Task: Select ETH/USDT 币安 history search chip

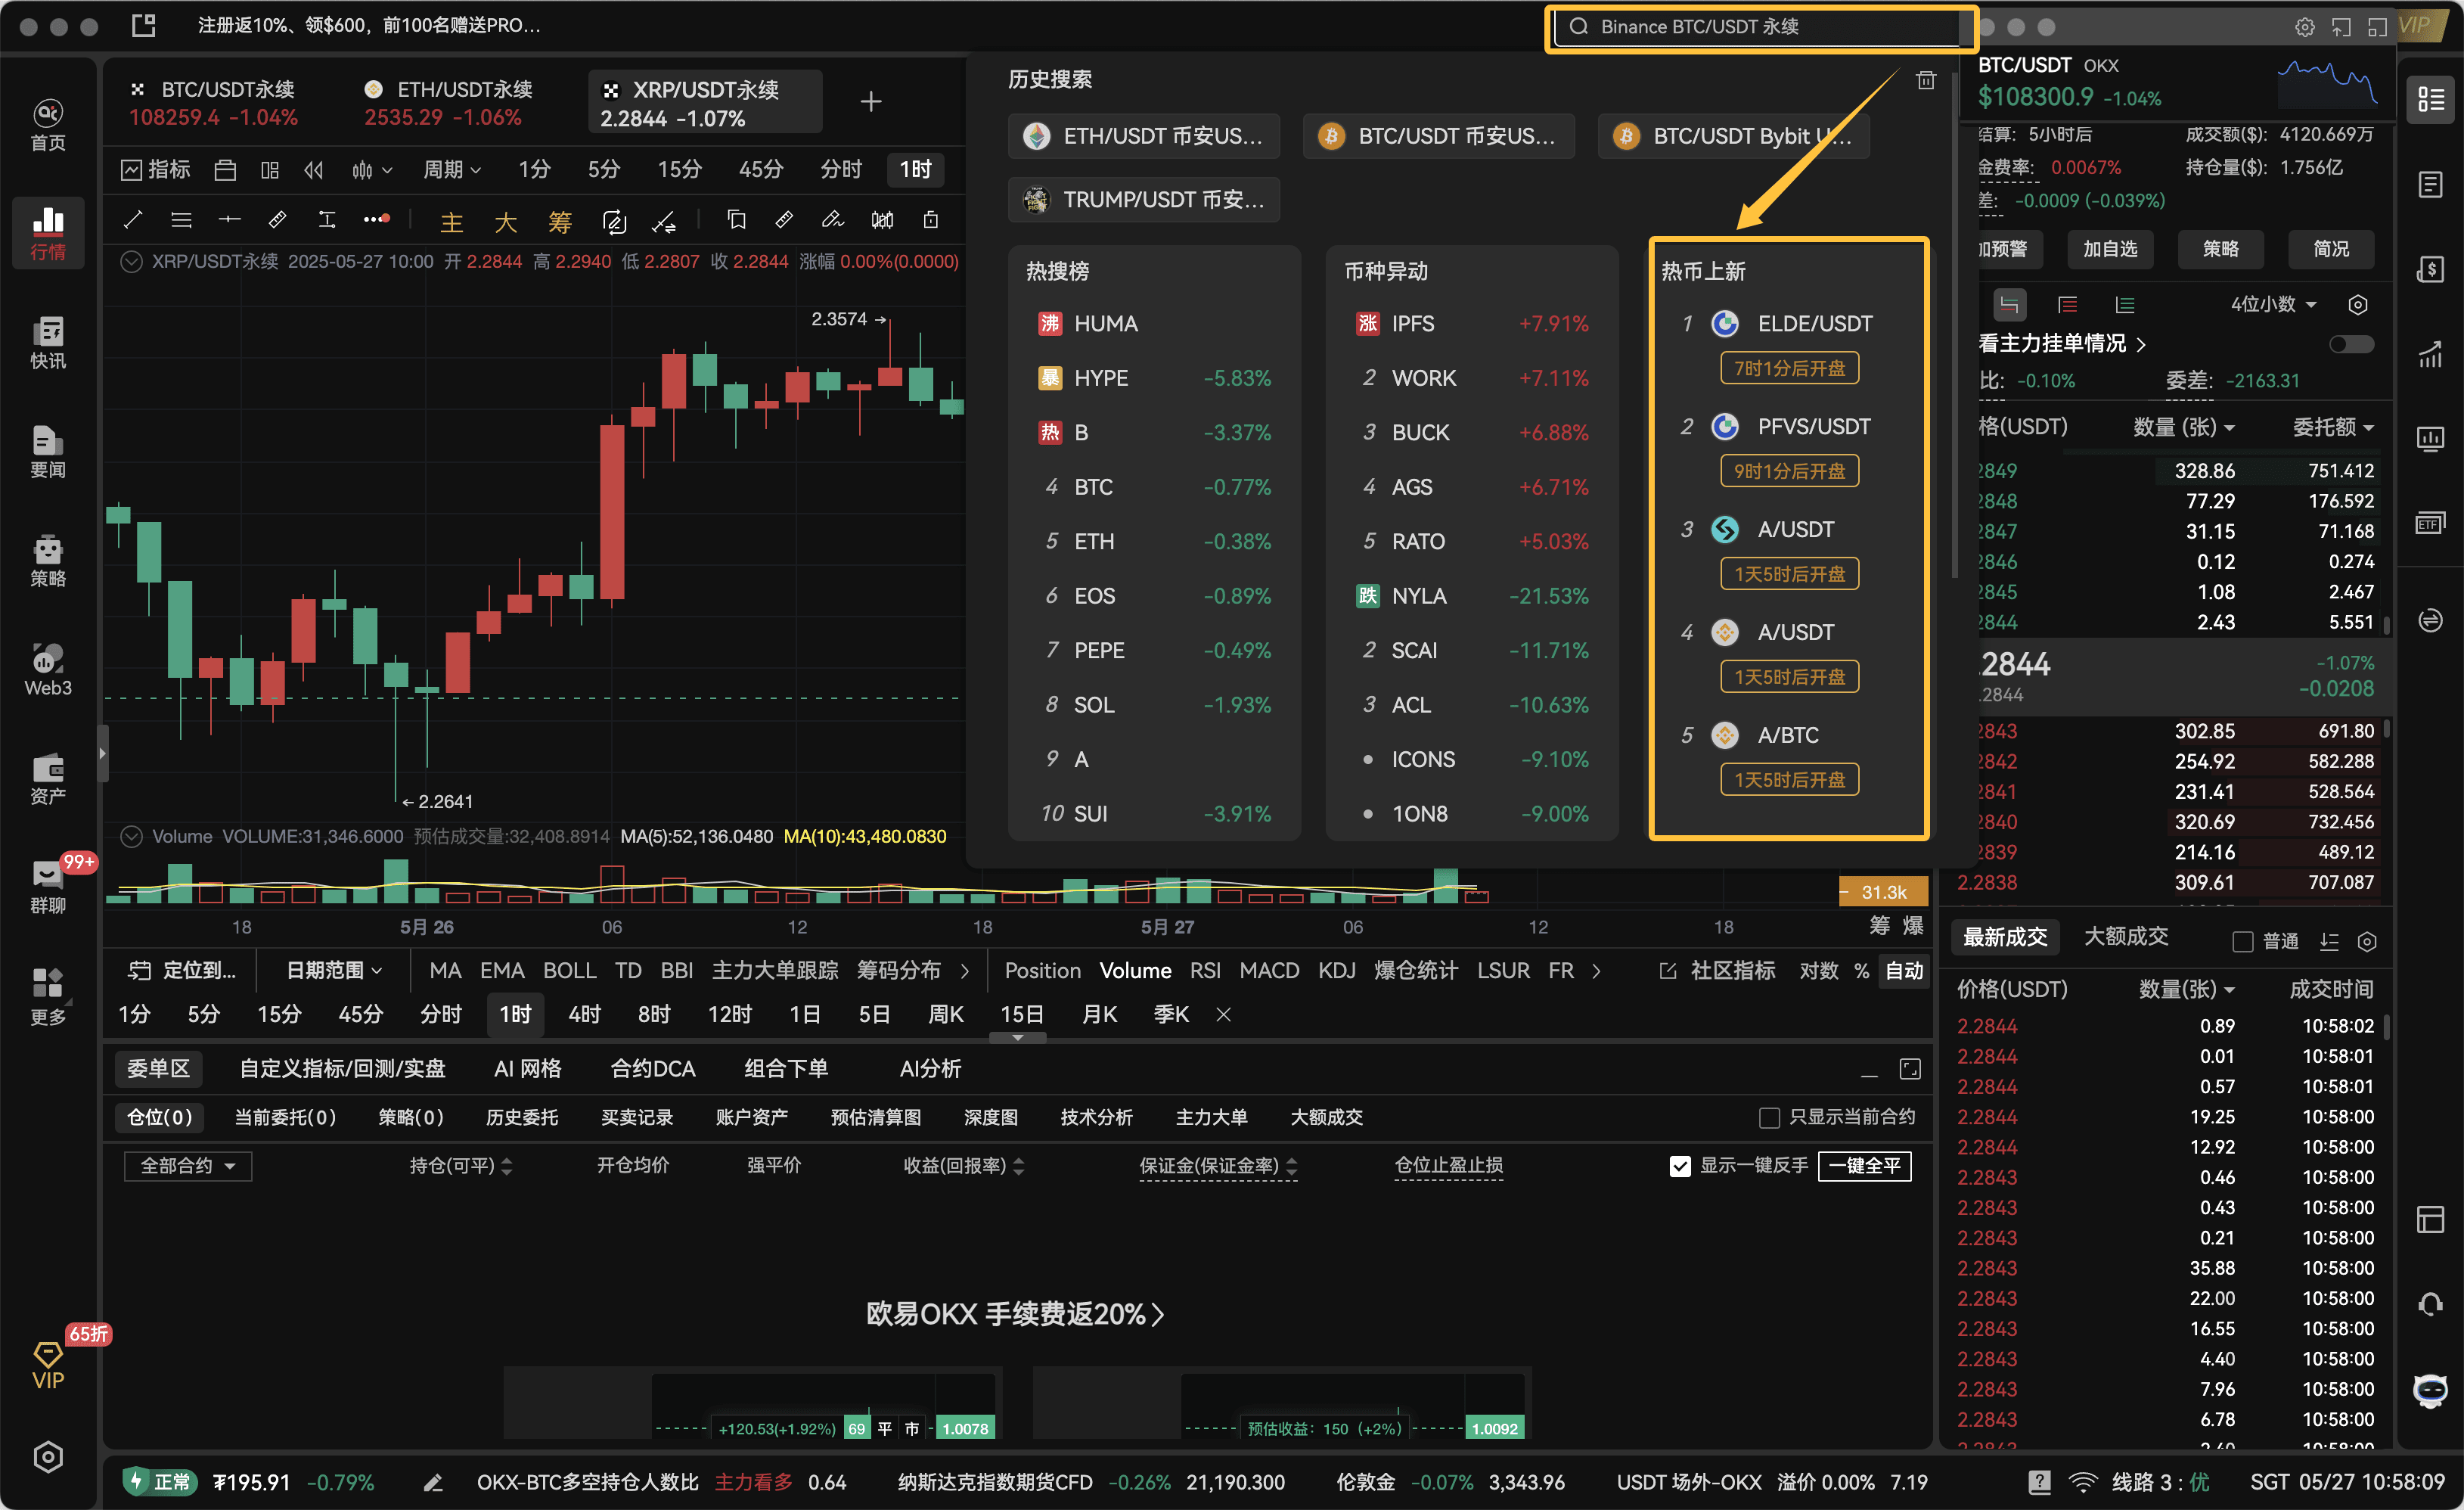Action: coord(1144,136)
